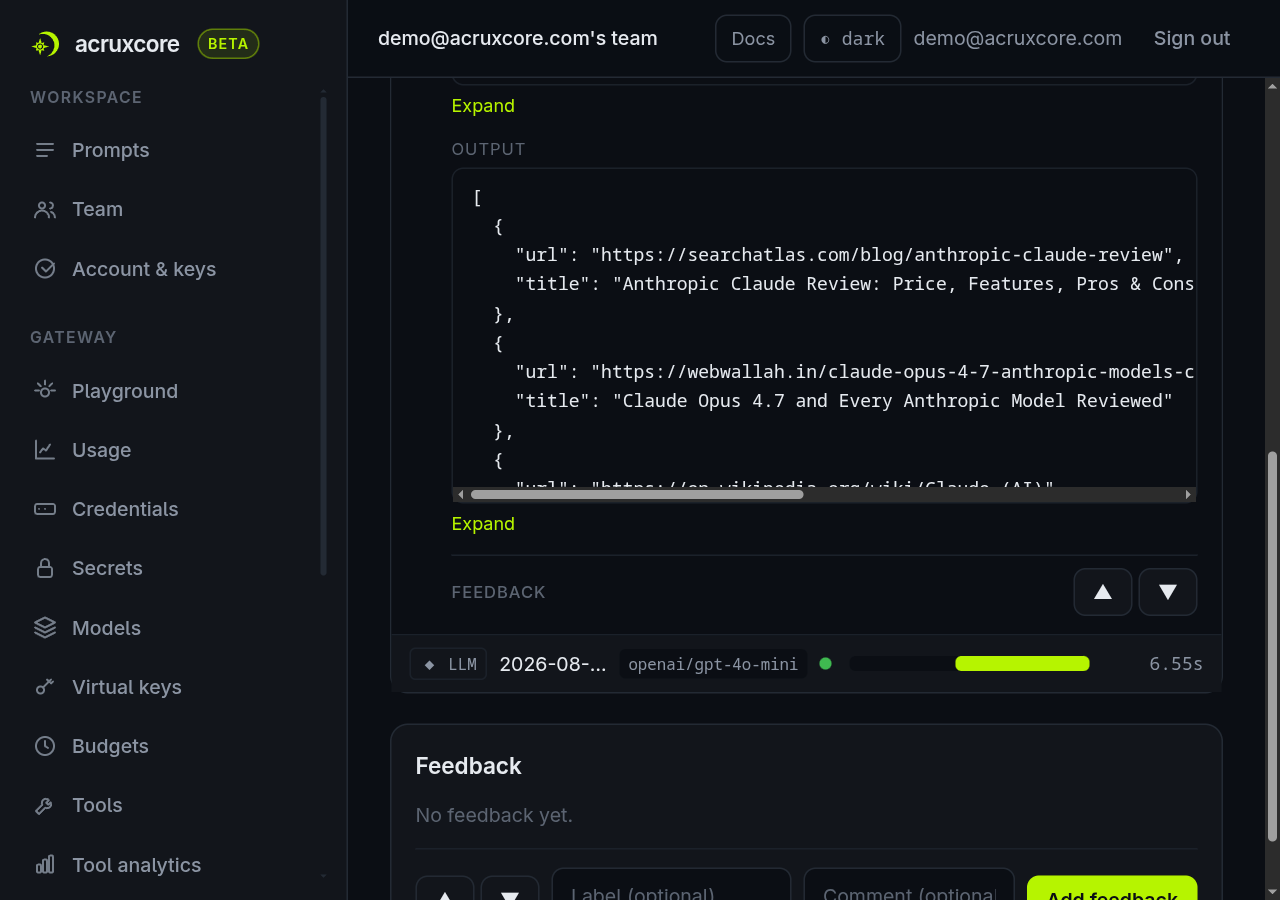This screenshot has height=900, width=1280.
Task: Click the sidebar vertical scrollbar
Action: tap(323, 335)
